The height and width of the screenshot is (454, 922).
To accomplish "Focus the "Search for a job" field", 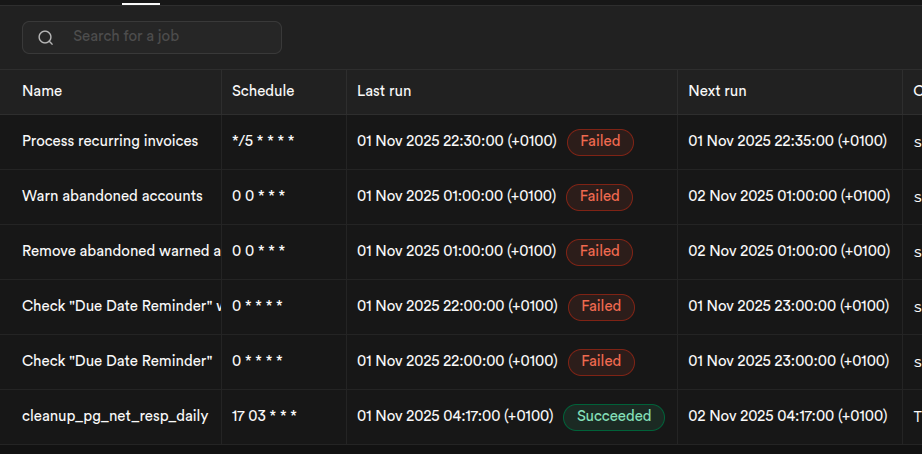I will pyautogui.click(x=170, y=37).
